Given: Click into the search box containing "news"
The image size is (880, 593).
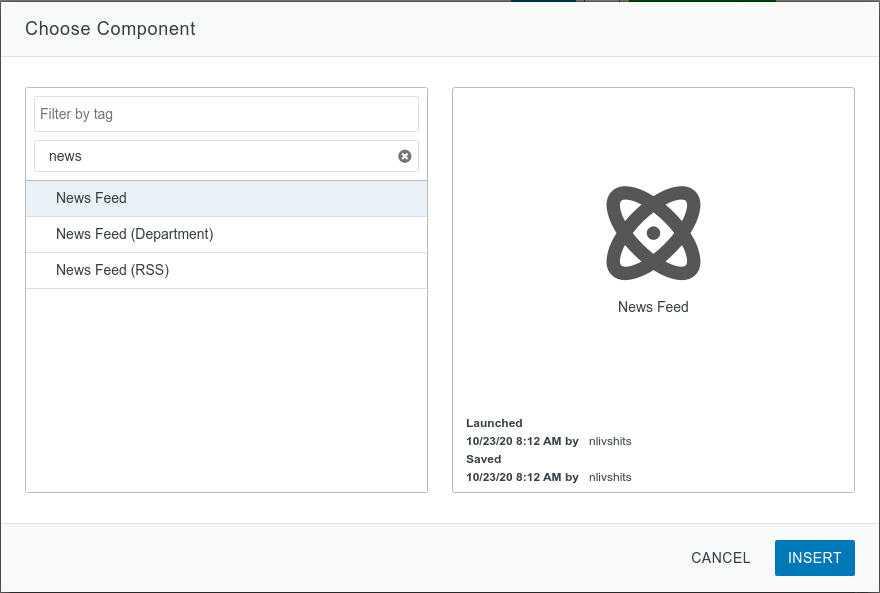Looking at the screenshot, I should pyautogui.click(x=215, y=156).
